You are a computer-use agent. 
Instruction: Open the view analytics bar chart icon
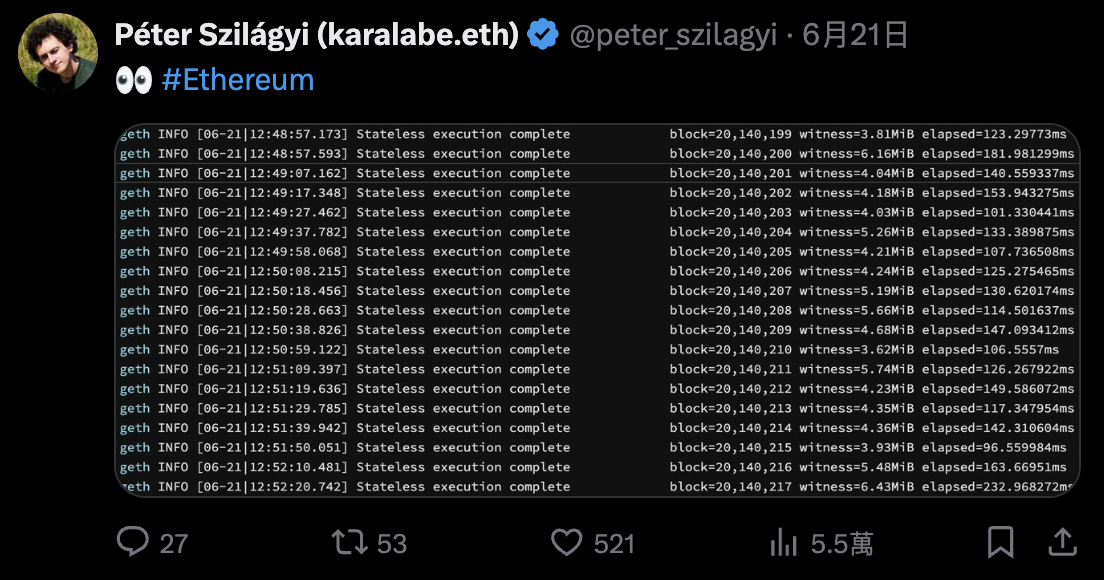tap(783, 542)
